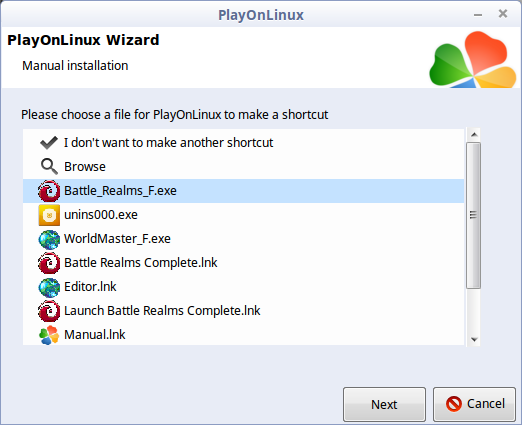Click the red prohibition icon on Cancel
This screenshot has height=425, width=522.
[x=454, y=404]
